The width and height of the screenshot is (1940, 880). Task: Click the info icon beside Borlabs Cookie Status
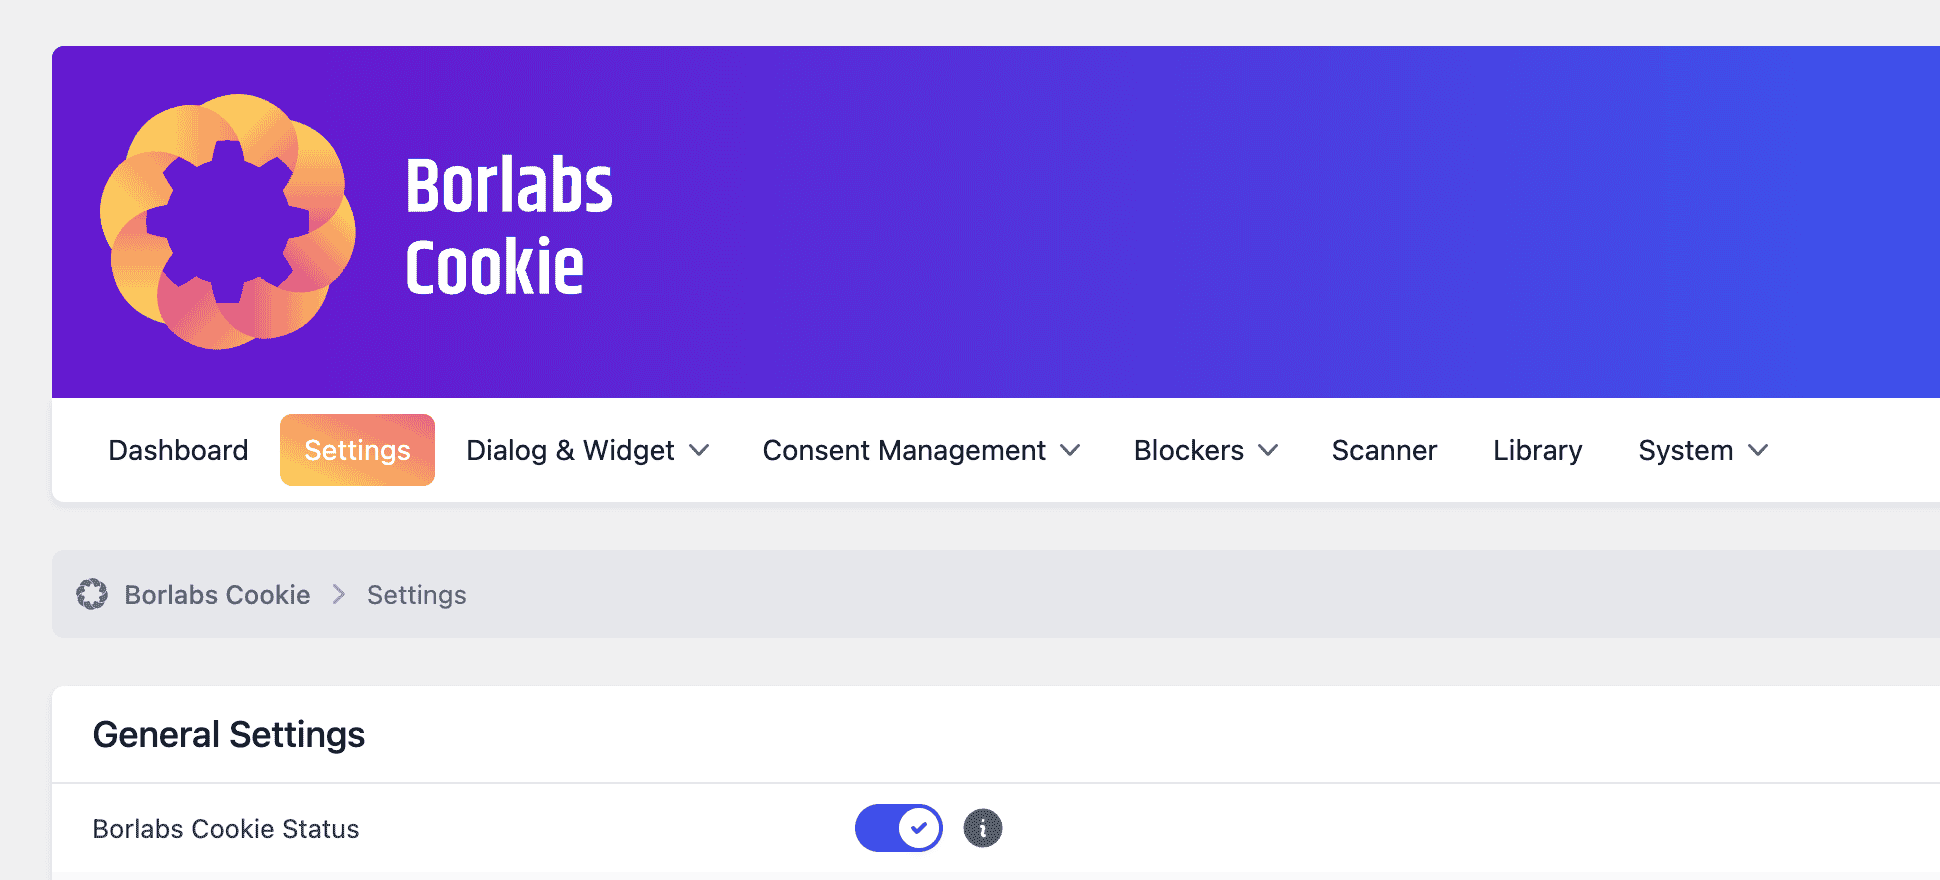pyautogui.click(x=982, y=828)
